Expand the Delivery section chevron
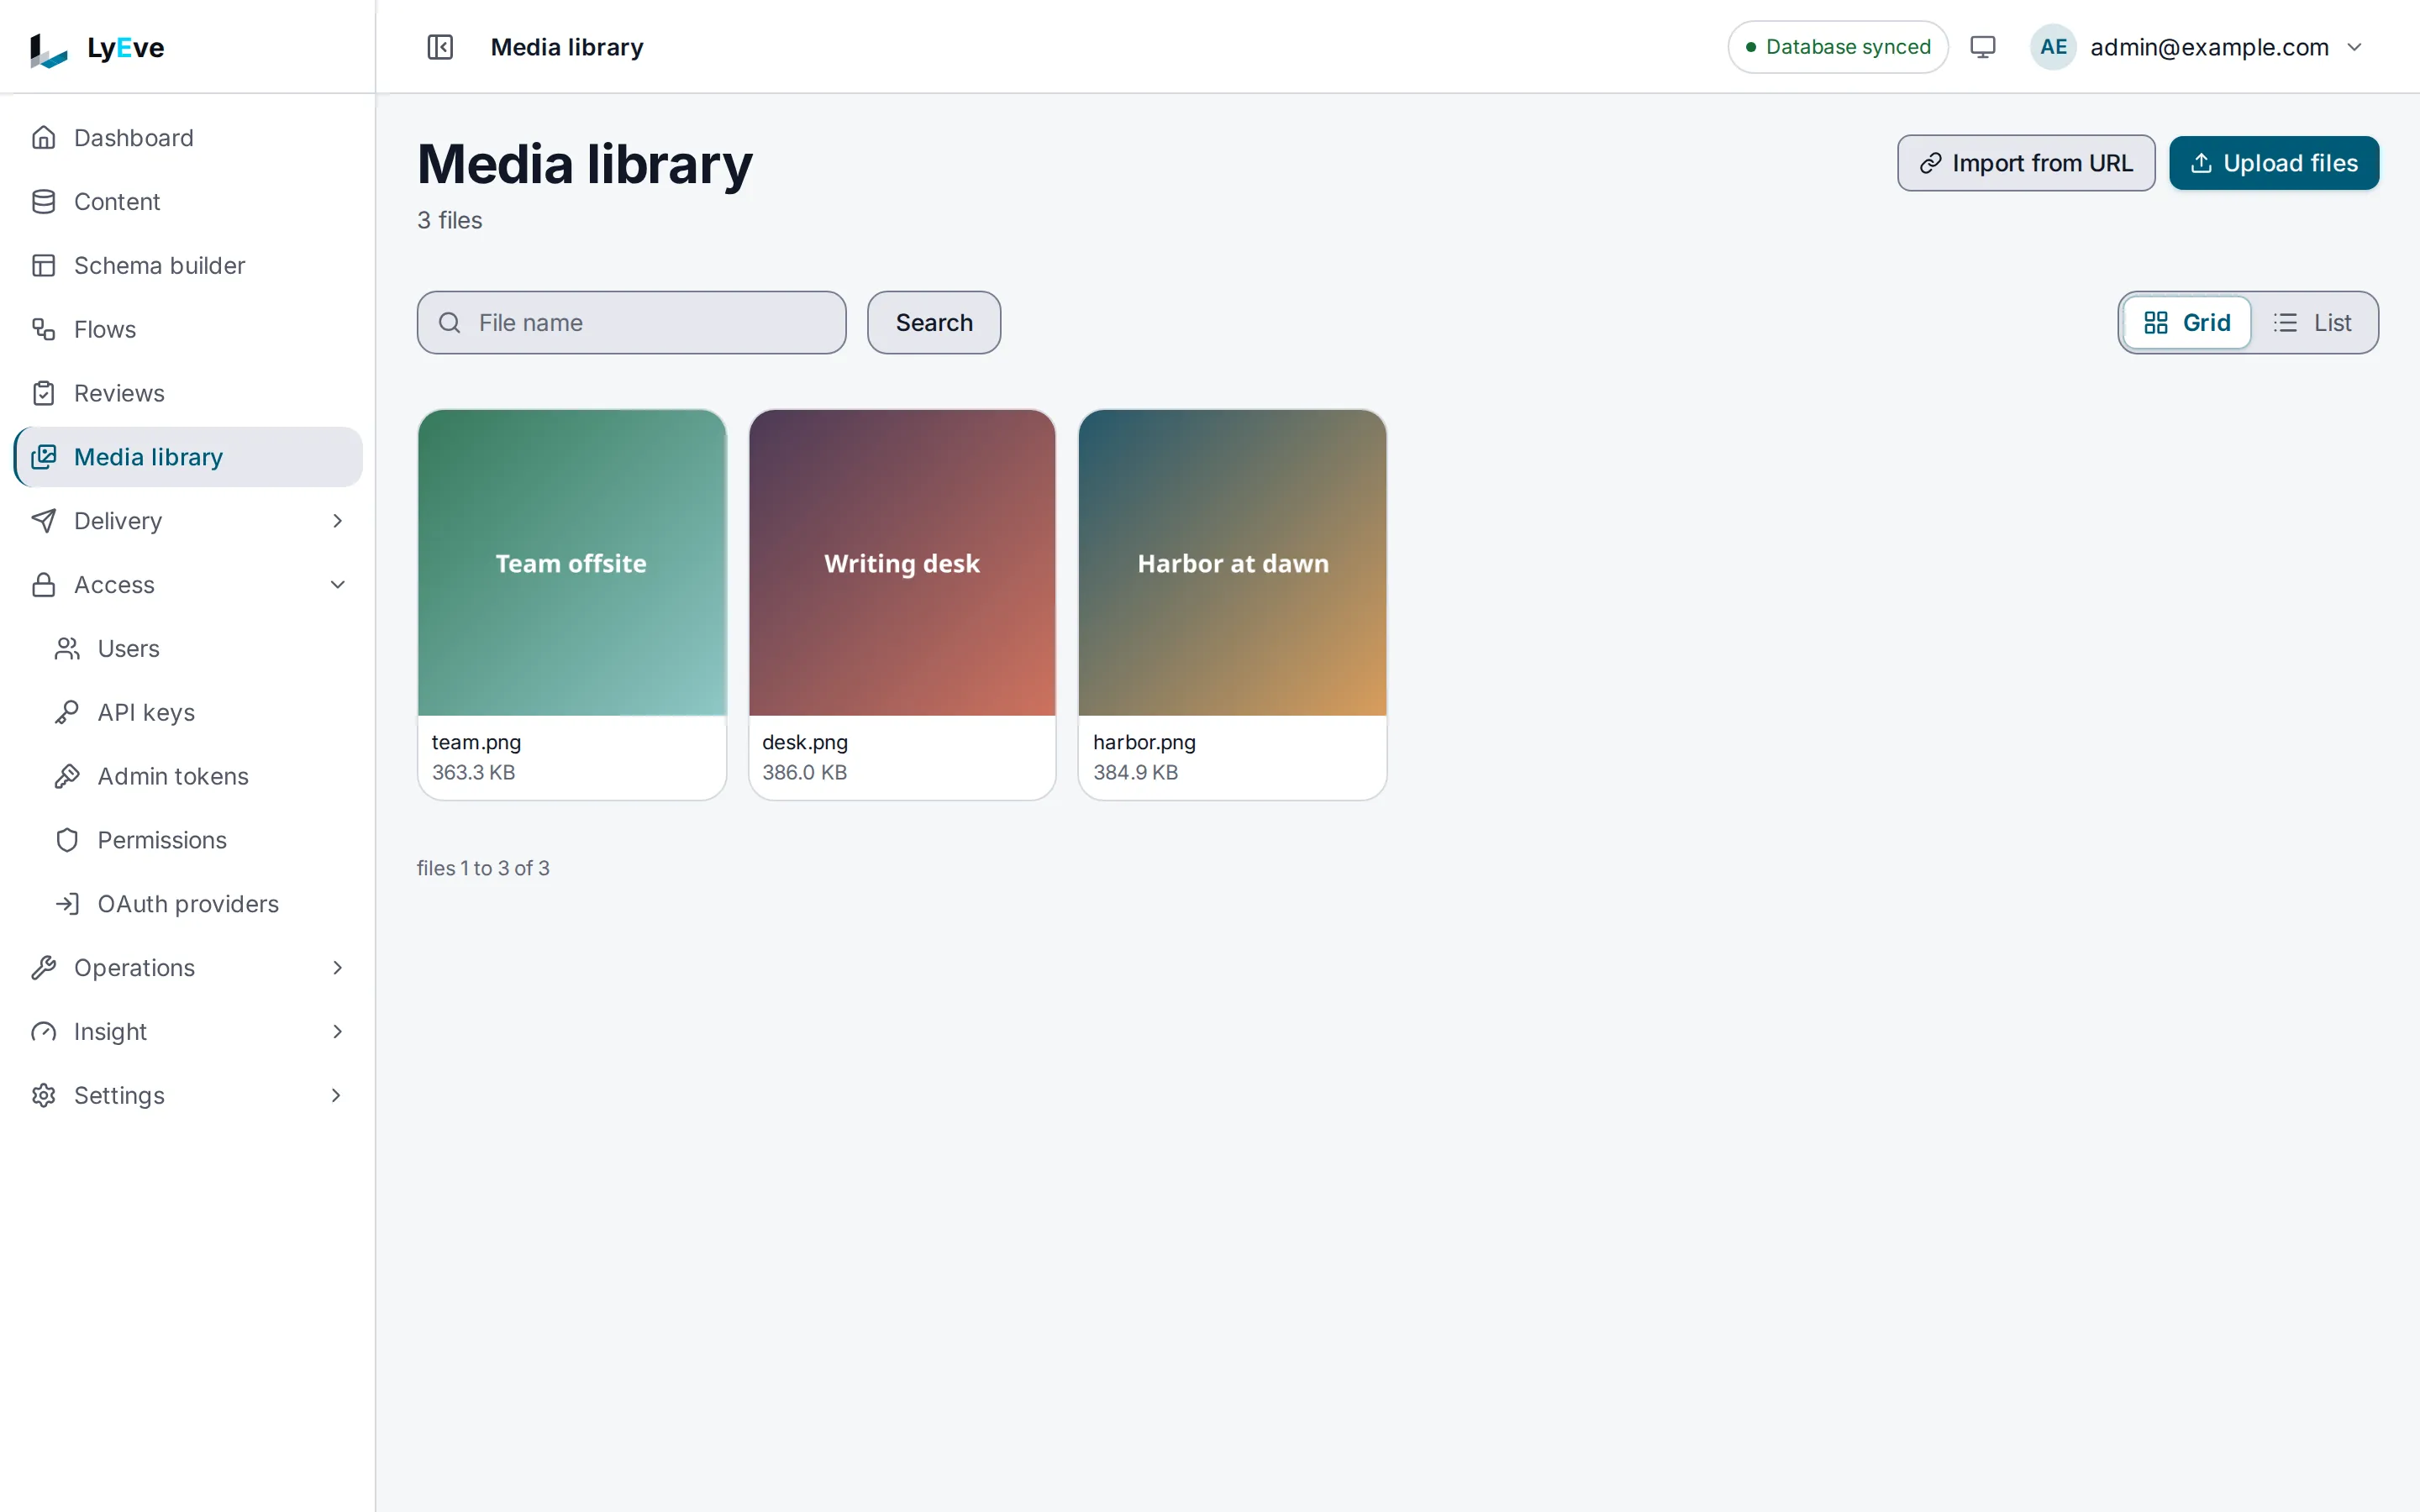This screenshot has width=2420, height=1512. 337,521
